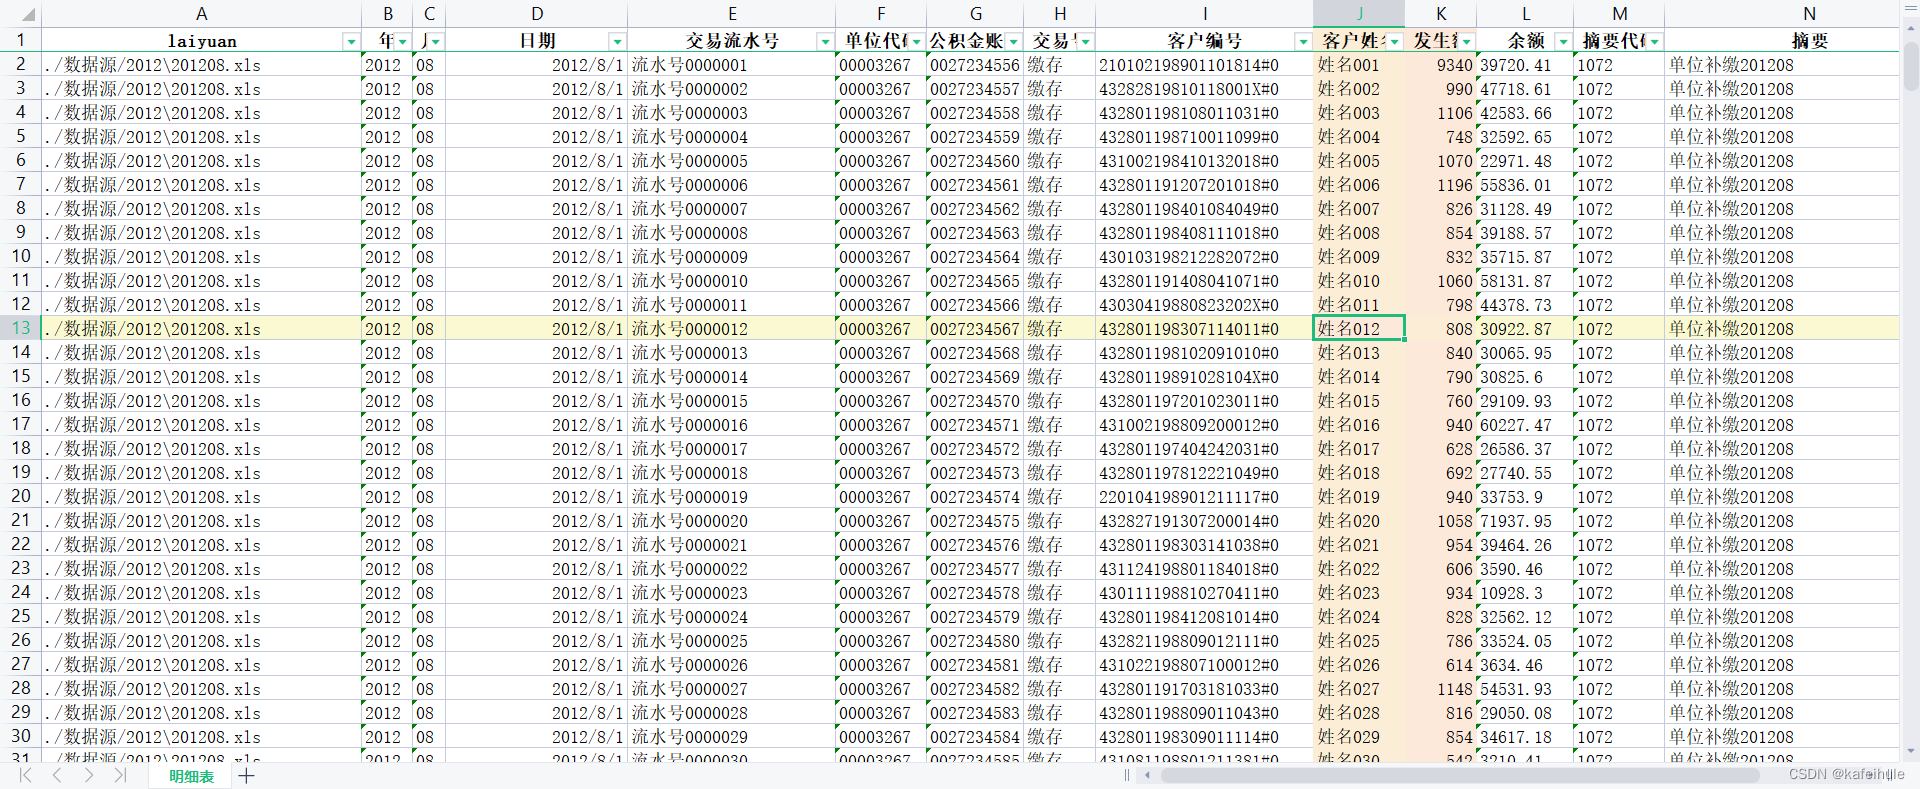Select row 25 by its row number
The image size is (1920, 789).
(21, 616)
